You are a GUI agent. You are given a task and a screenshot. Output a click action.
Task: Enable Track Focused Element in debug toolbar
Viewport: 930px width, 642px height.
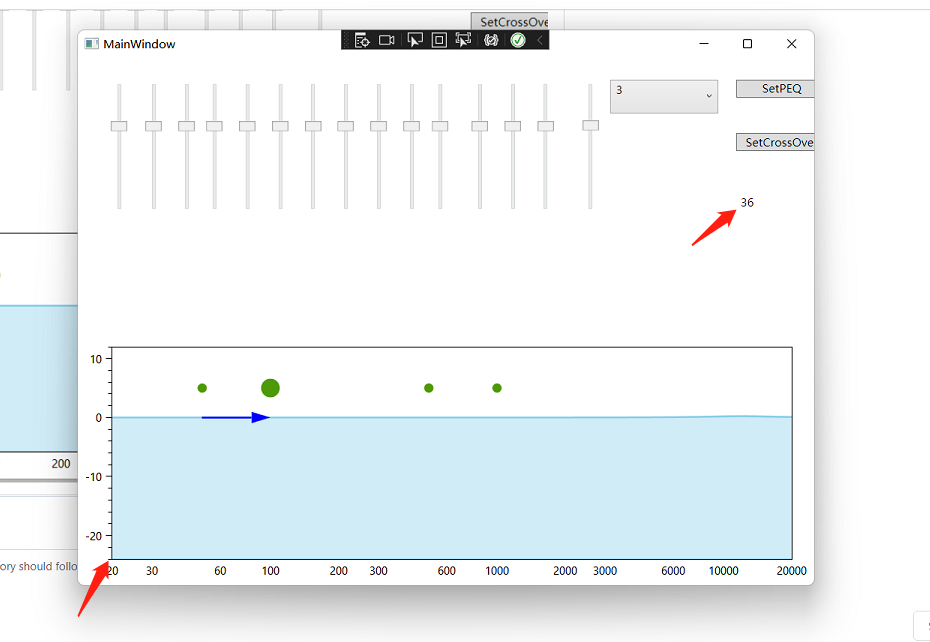(463, 40)
